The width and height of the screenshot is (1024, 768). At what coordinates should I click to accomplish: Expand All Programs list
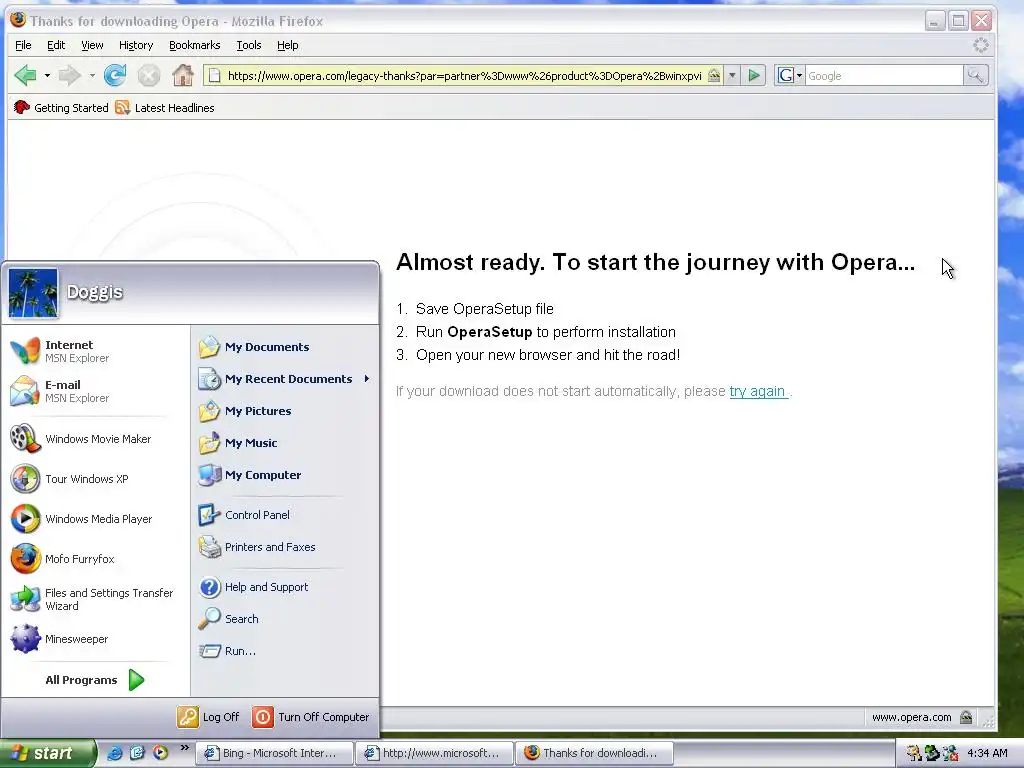95,680
